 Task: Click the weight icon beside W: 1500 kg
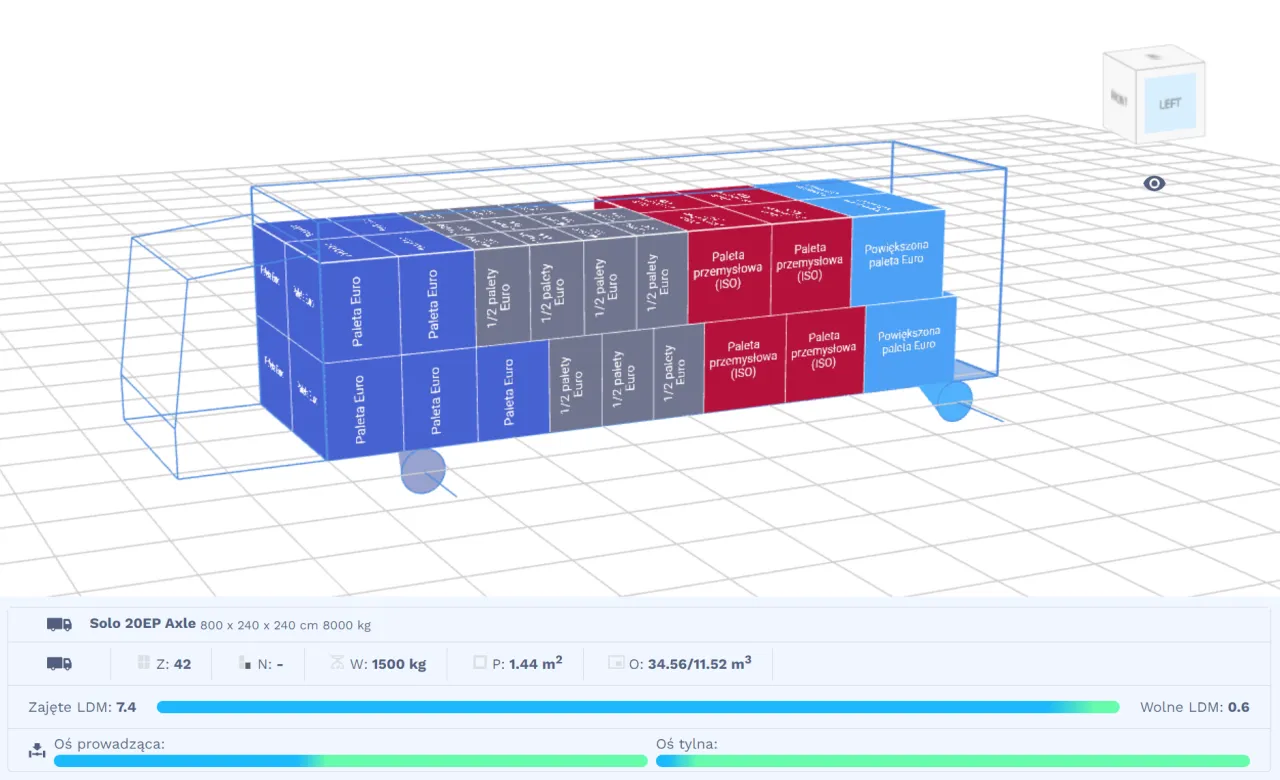pos(337,663)
